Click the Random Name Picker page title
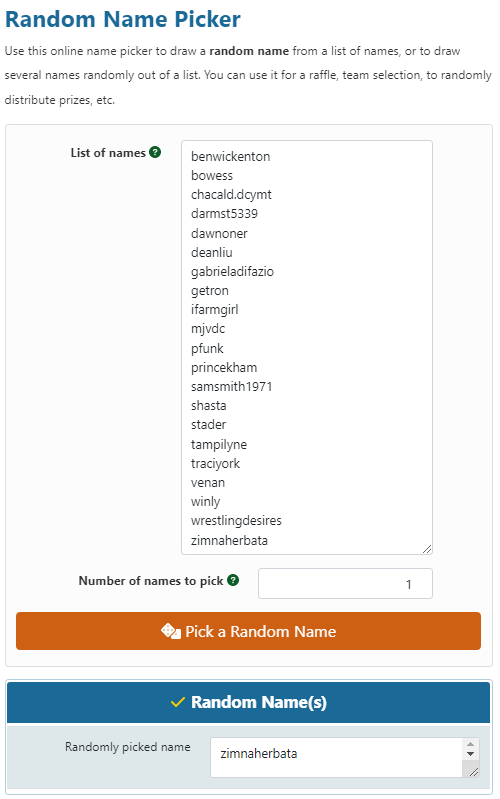The image size is (500, 799). [x=123, y=19]
